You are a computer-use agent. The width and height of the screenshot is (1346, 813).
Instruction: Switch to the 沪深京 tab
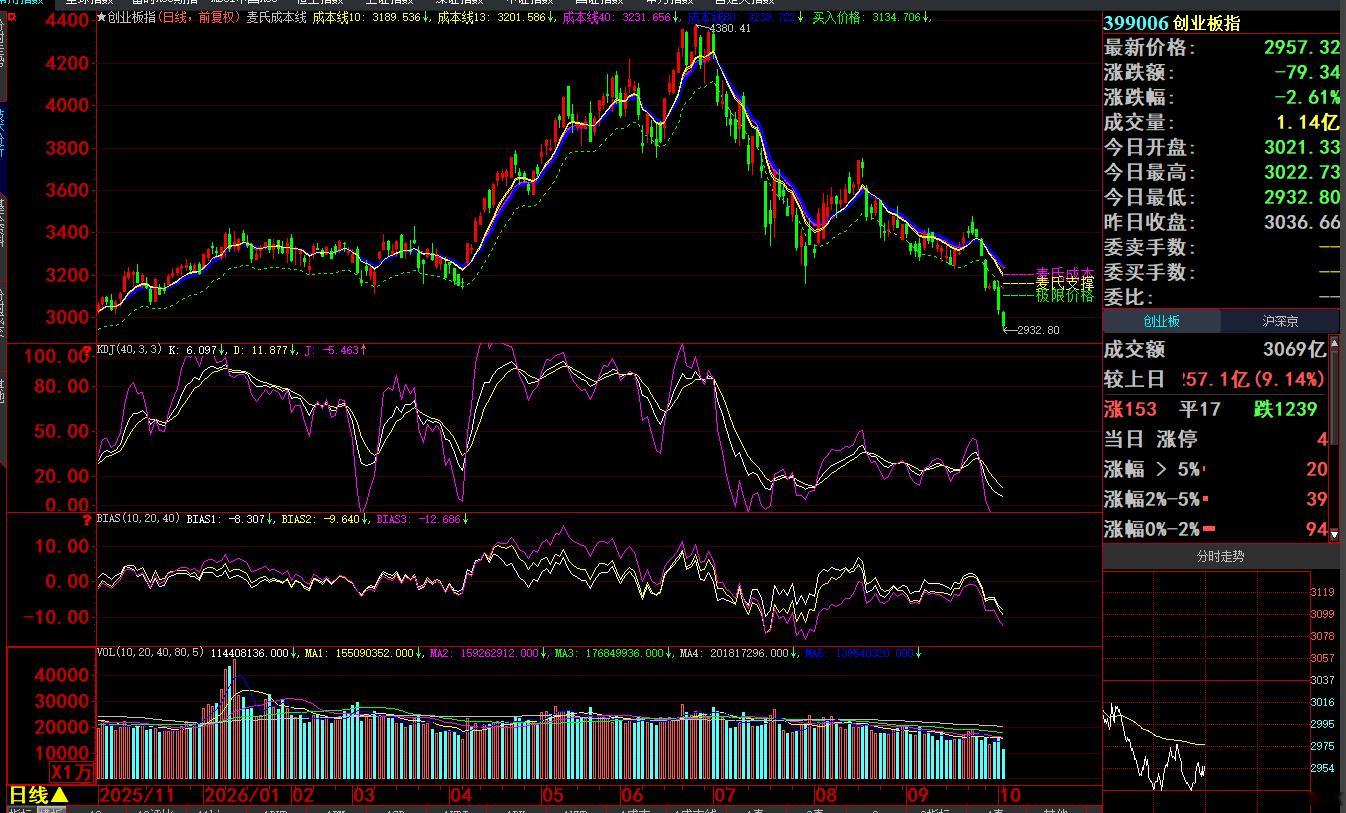pos(1280,321)
